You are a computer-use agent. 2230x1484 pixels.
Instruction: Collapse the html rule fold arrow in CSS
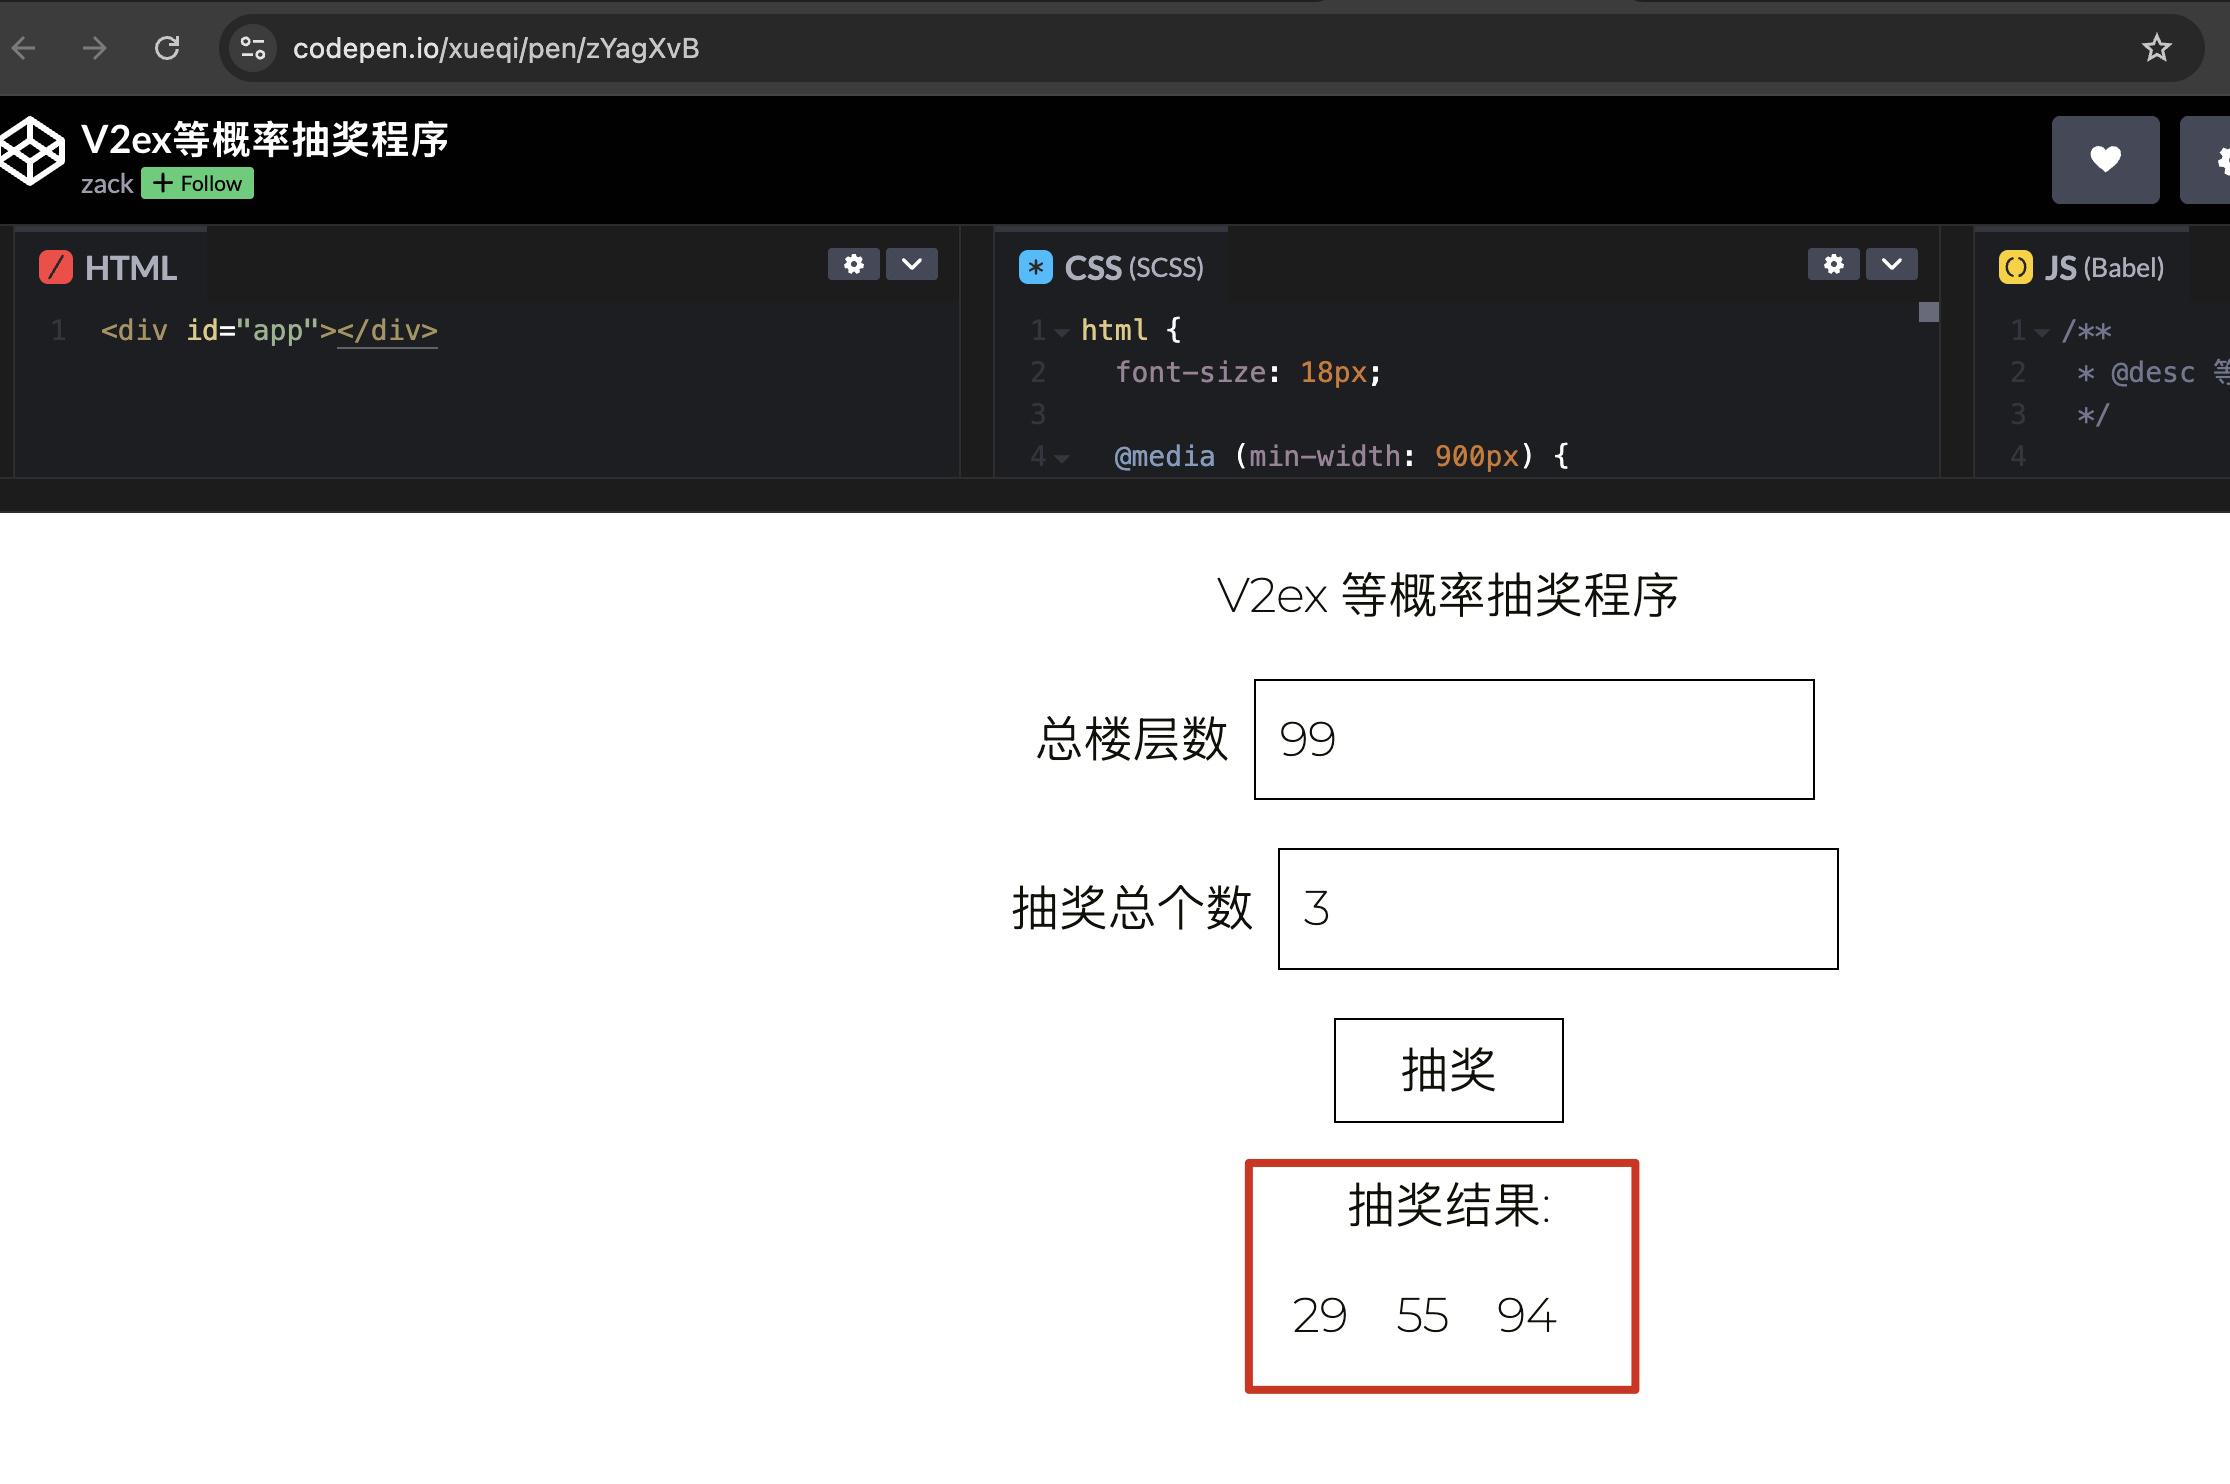pos(1062,332)
